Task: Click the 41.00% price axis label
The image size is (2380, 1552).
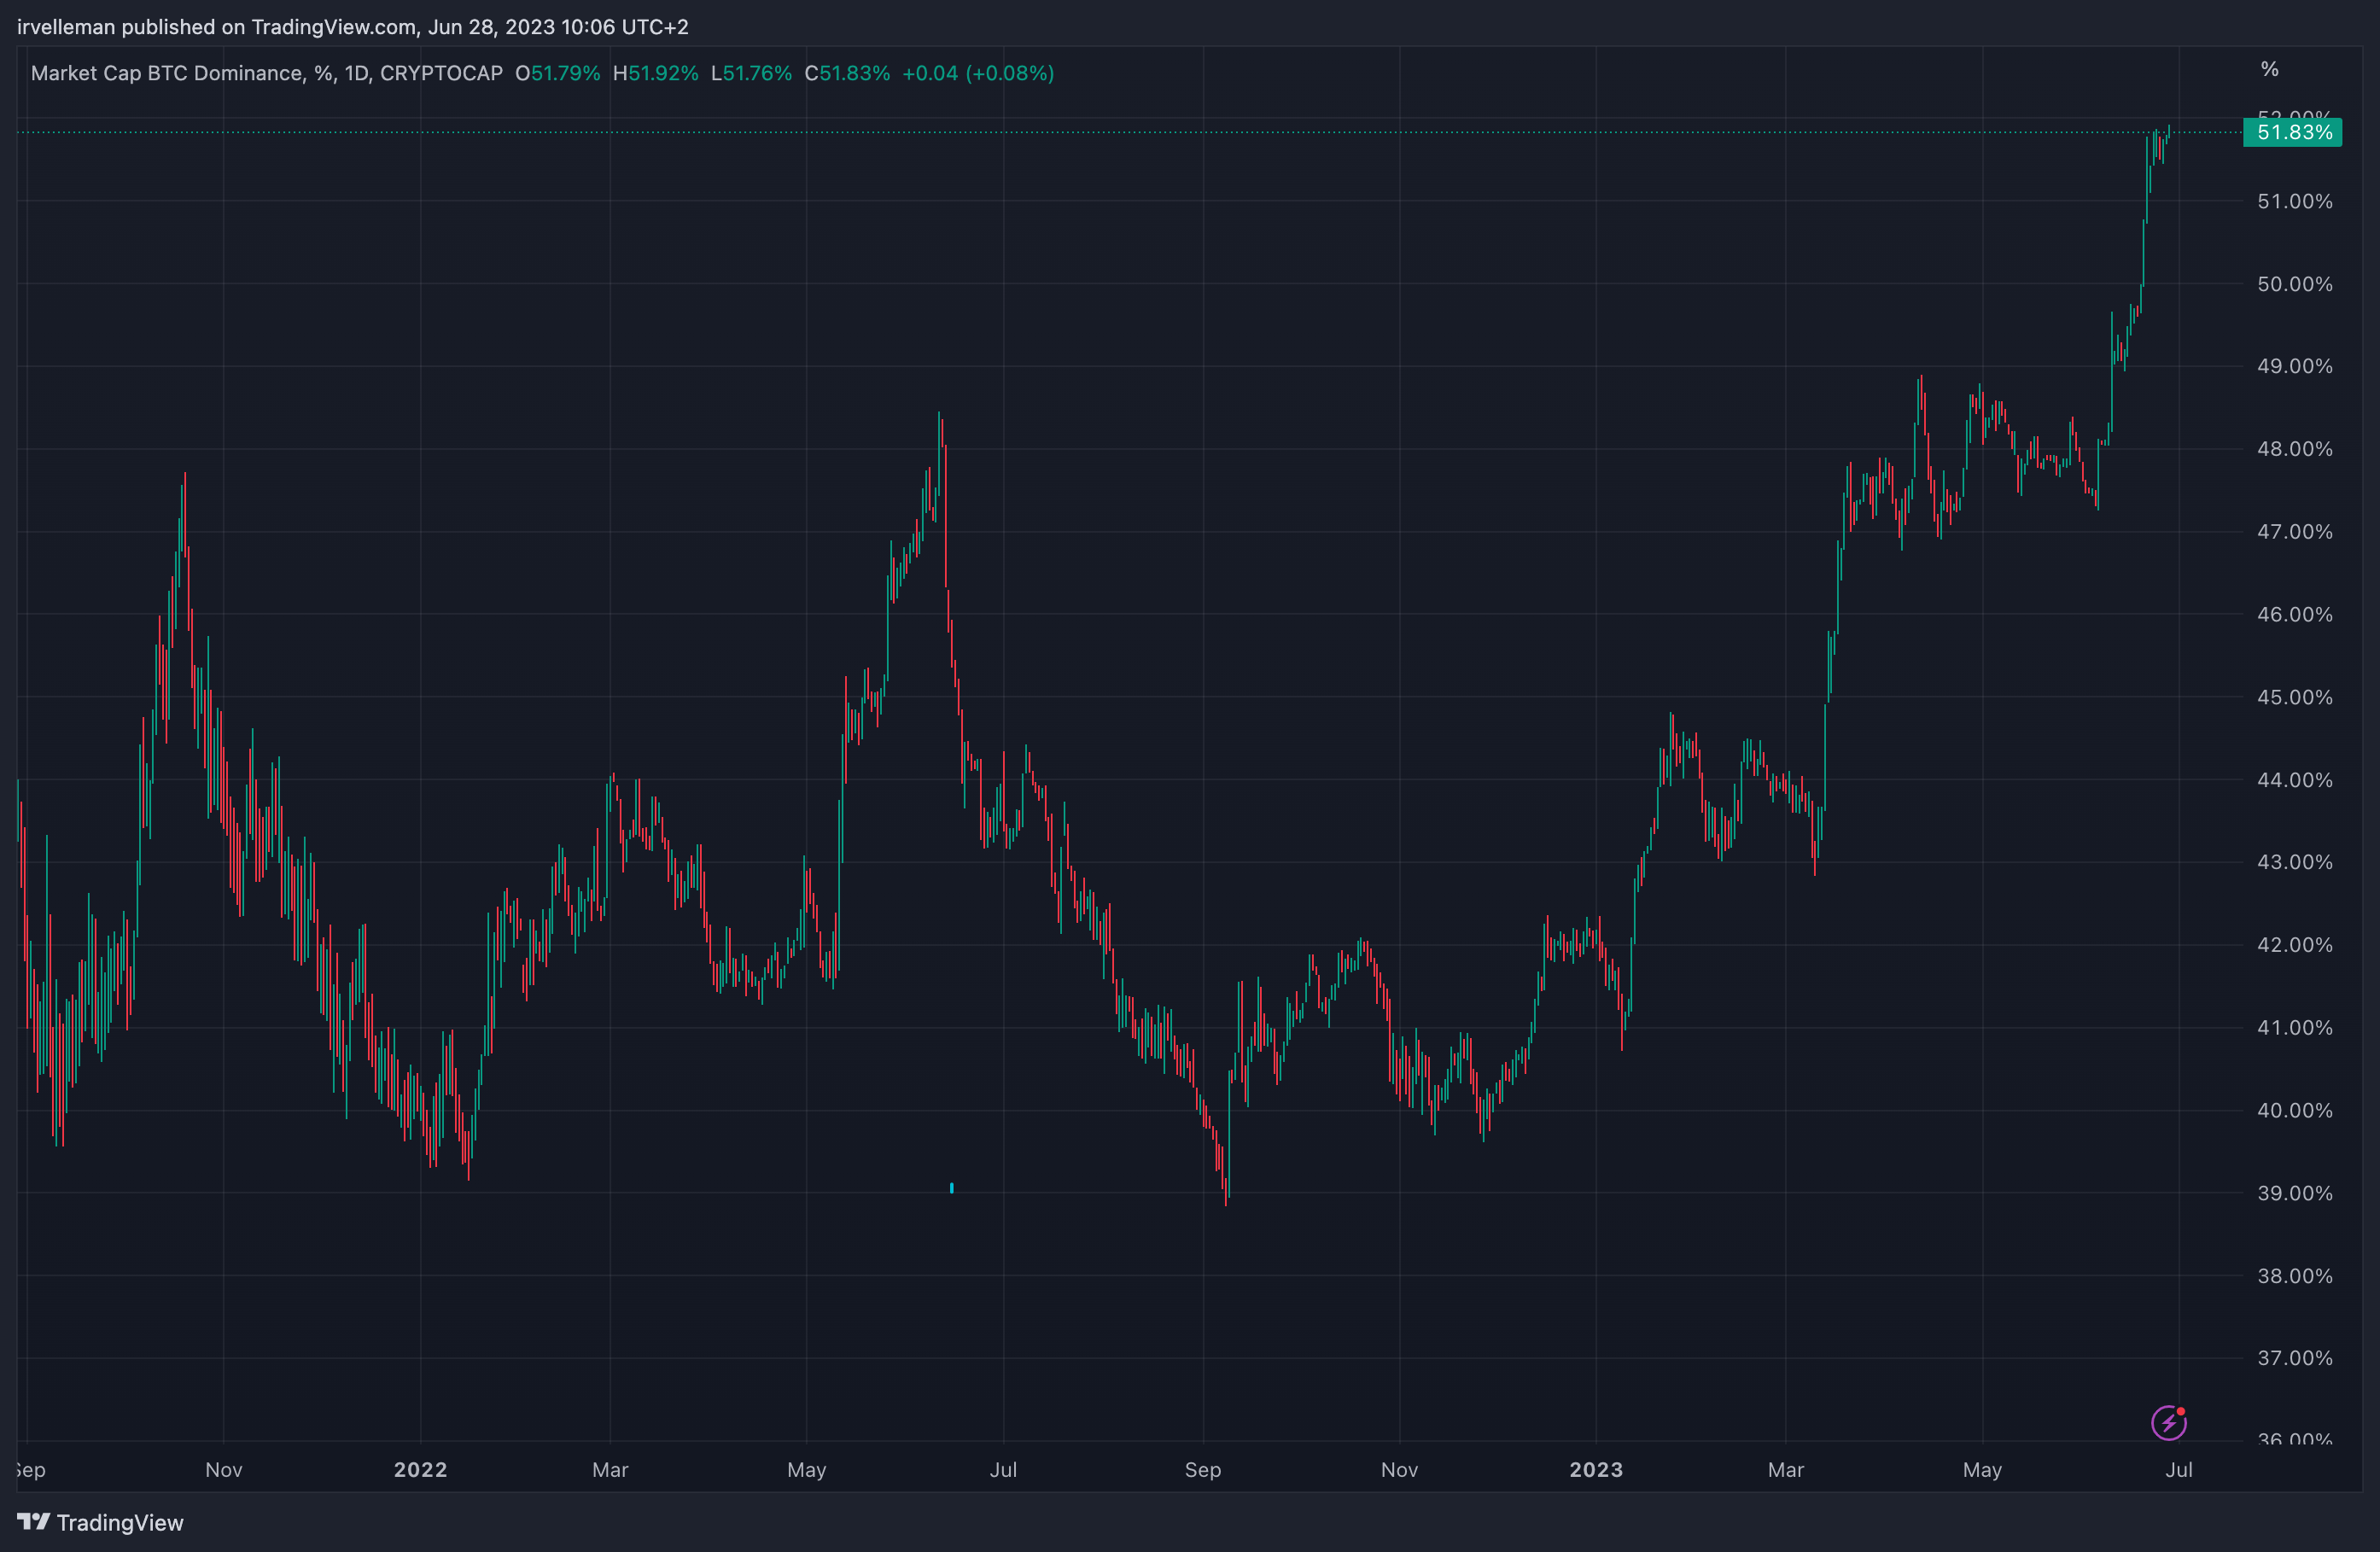Action: click(x=2294, y=1028)
